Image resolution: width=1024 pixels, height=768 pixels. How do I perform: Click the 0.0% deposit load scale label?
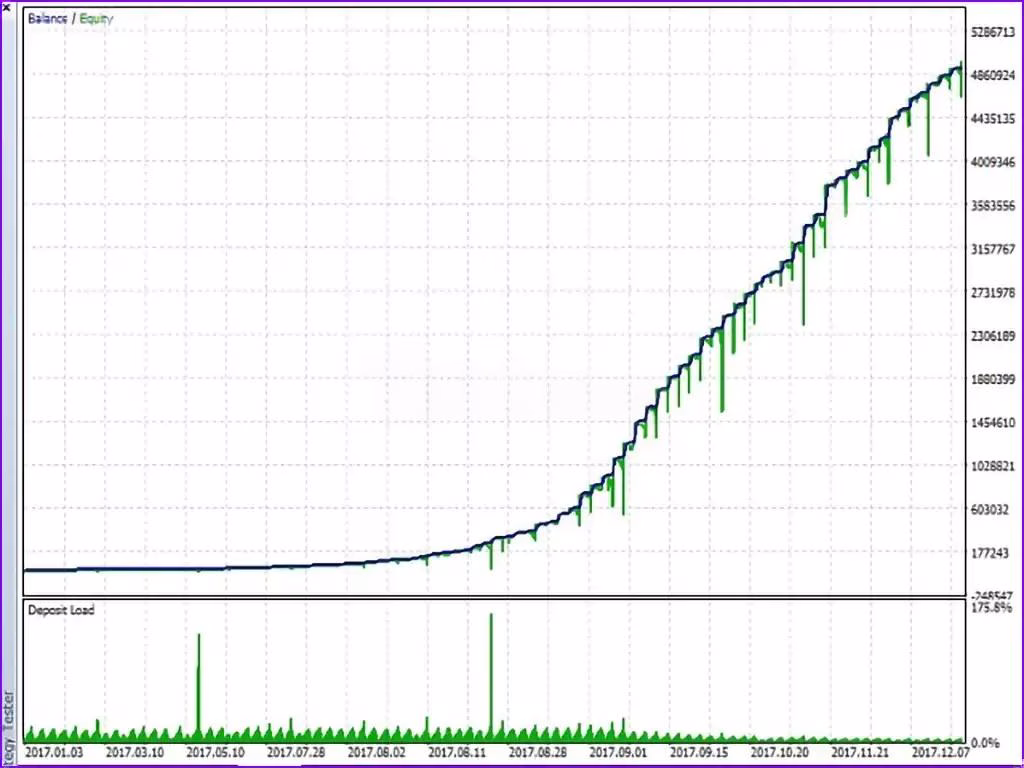[985, 743]
